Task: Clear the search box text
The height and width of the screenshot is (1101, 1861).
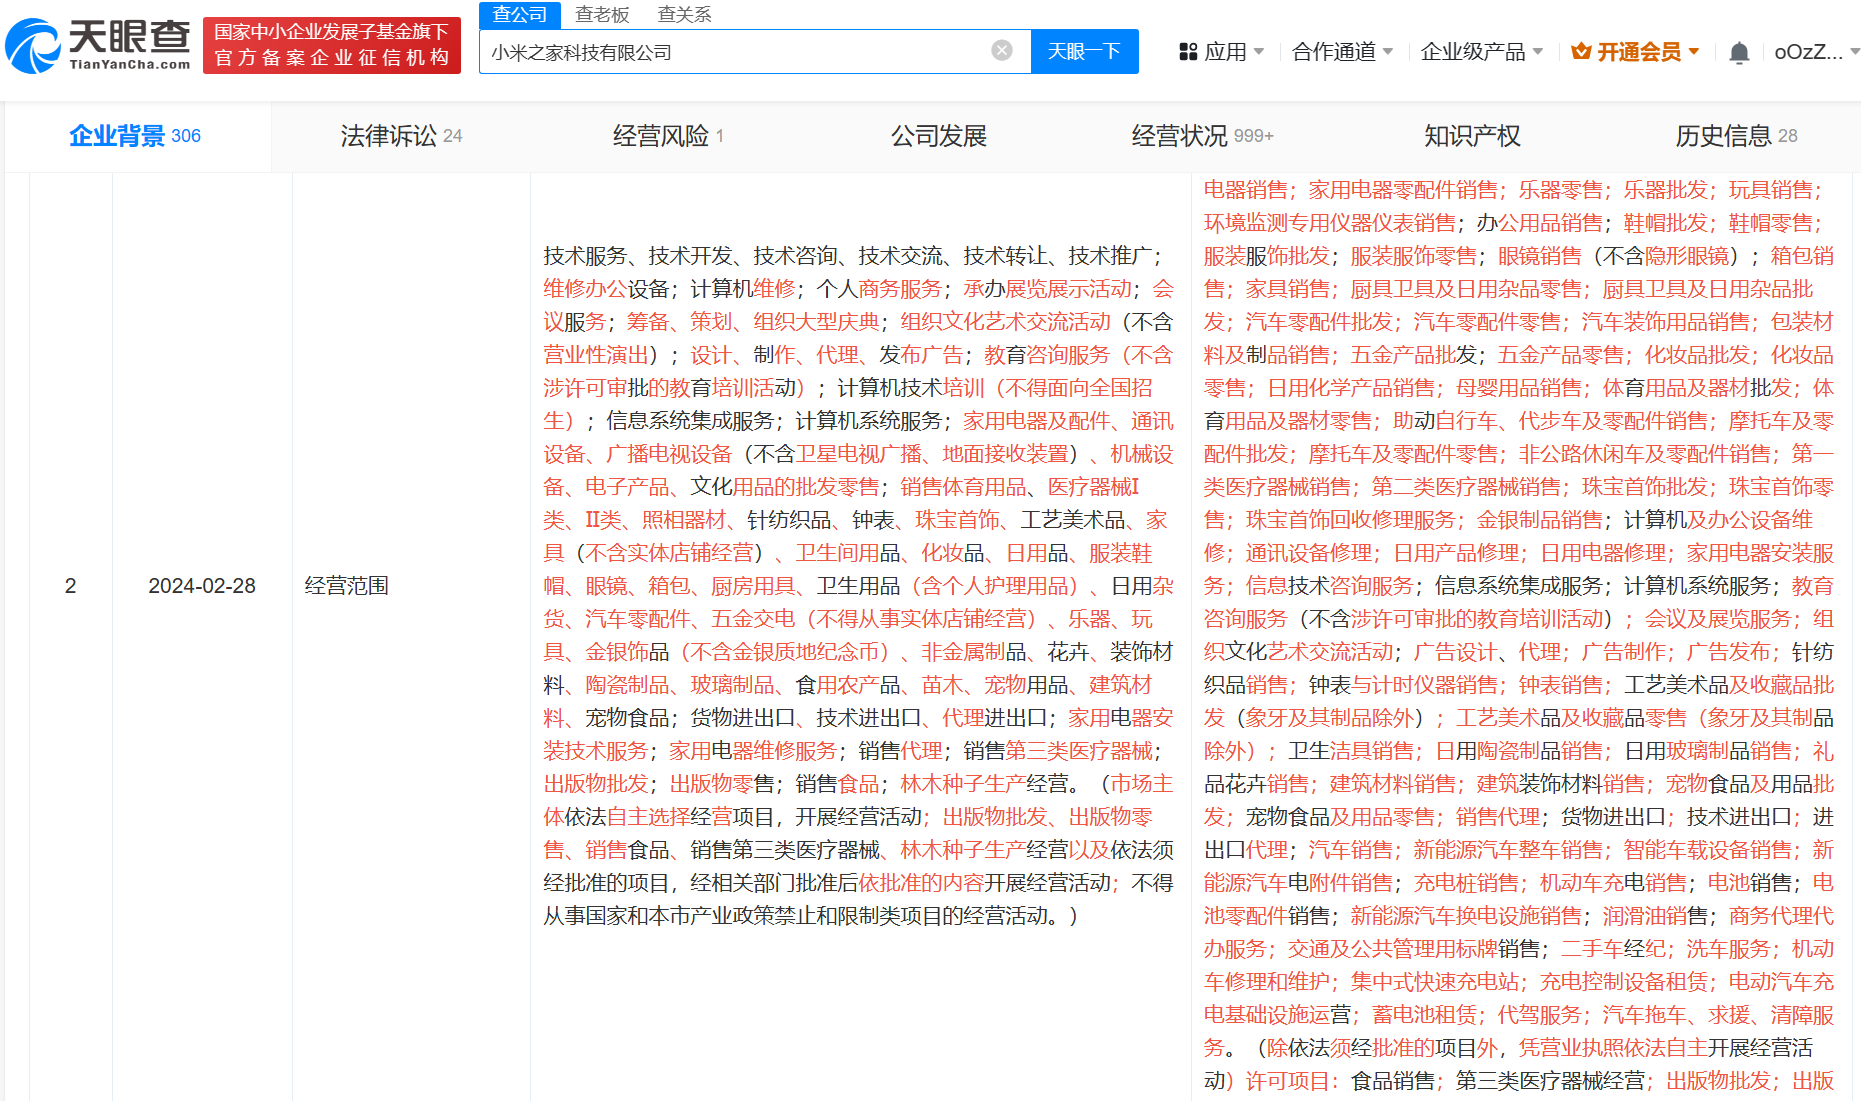Action: (x=1001, y=51)
